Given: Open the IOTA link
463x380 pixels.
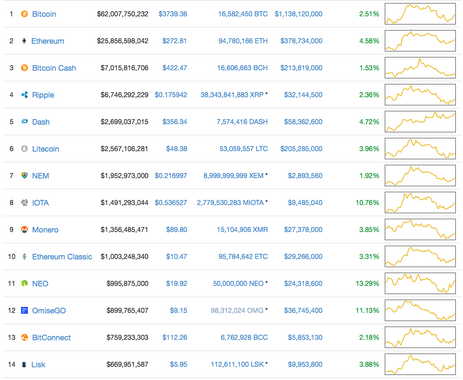Looking at the screenshot, I should 40,203.
